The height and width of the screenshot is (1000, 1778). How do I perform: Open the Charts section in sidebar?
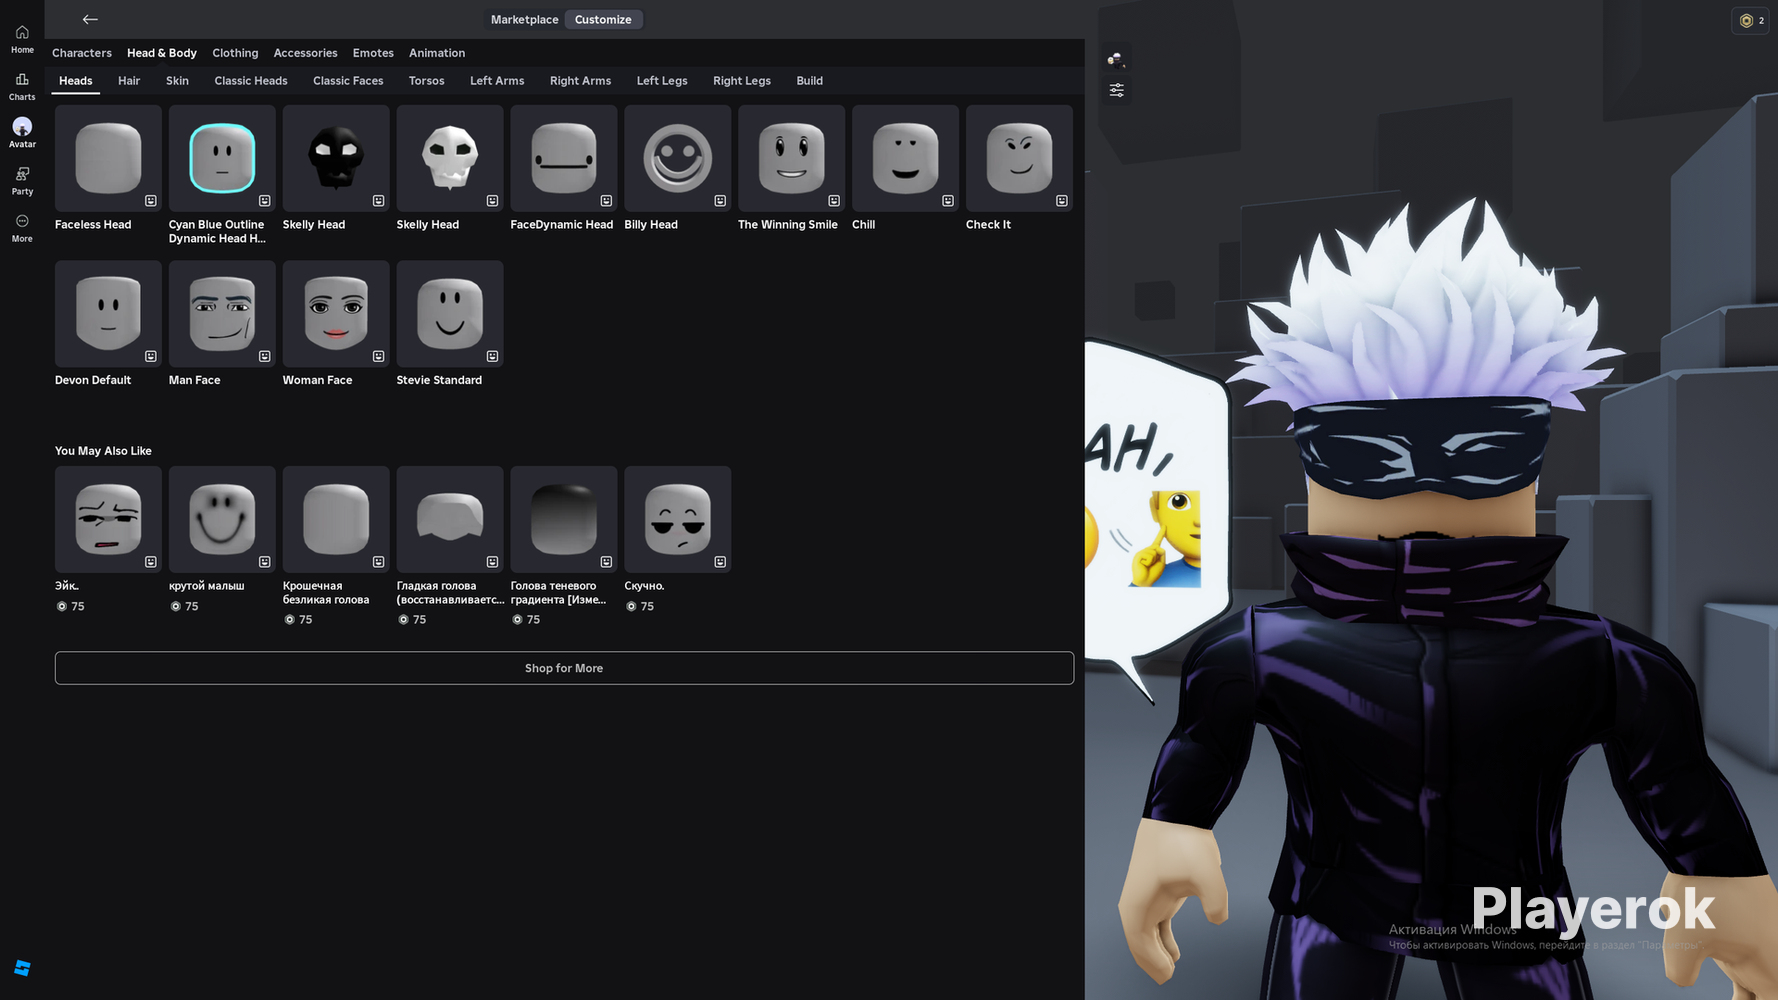(22, 86)
